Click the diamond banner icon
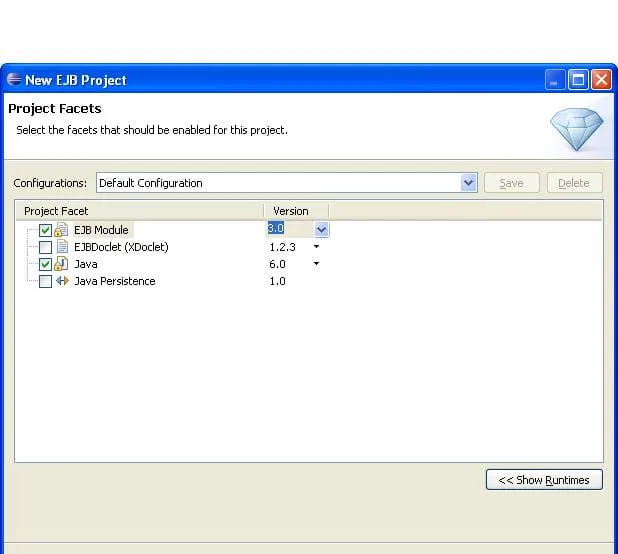This screenshot has height=554, width=618. 576,127
